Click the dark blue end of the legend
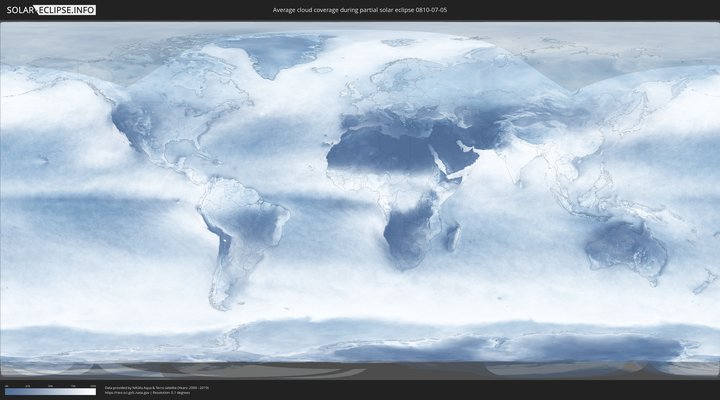Screen dimensions: 720x400 [8, 392]
